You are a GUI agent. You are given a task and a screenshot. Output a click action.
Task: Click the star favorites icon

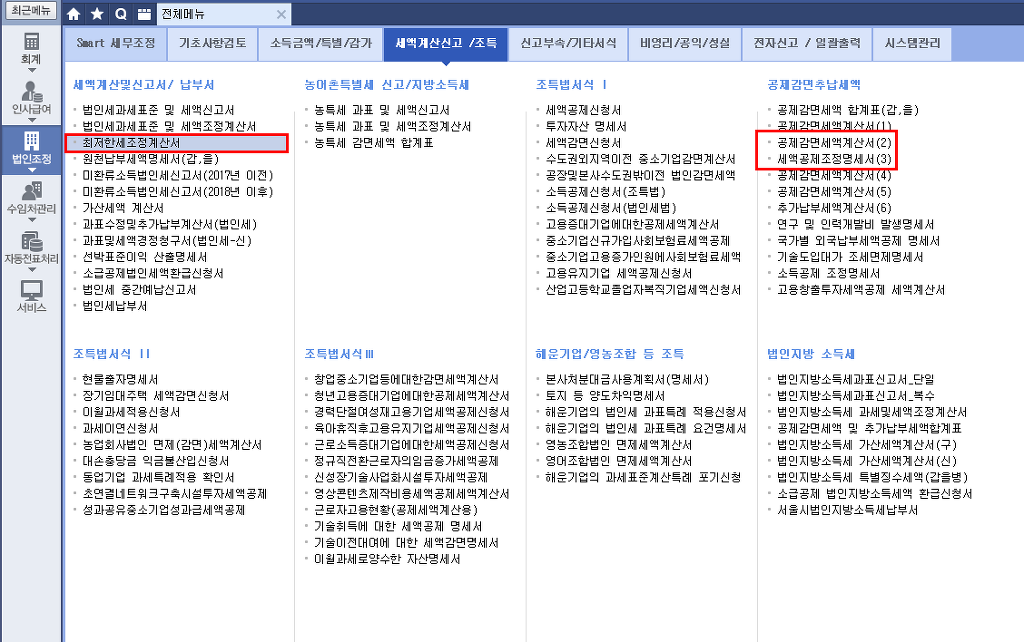[x=97, y=14]
